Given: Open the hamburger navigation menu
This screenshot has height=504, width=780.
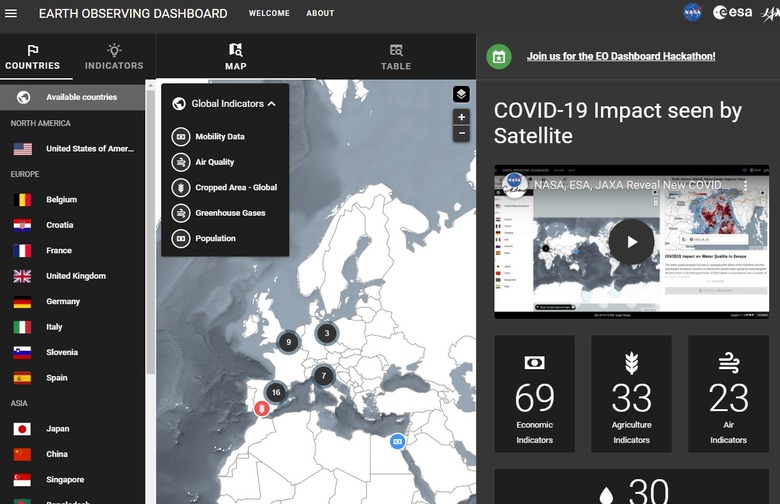Looking at the screenshot, I should (x=12, y=13).
